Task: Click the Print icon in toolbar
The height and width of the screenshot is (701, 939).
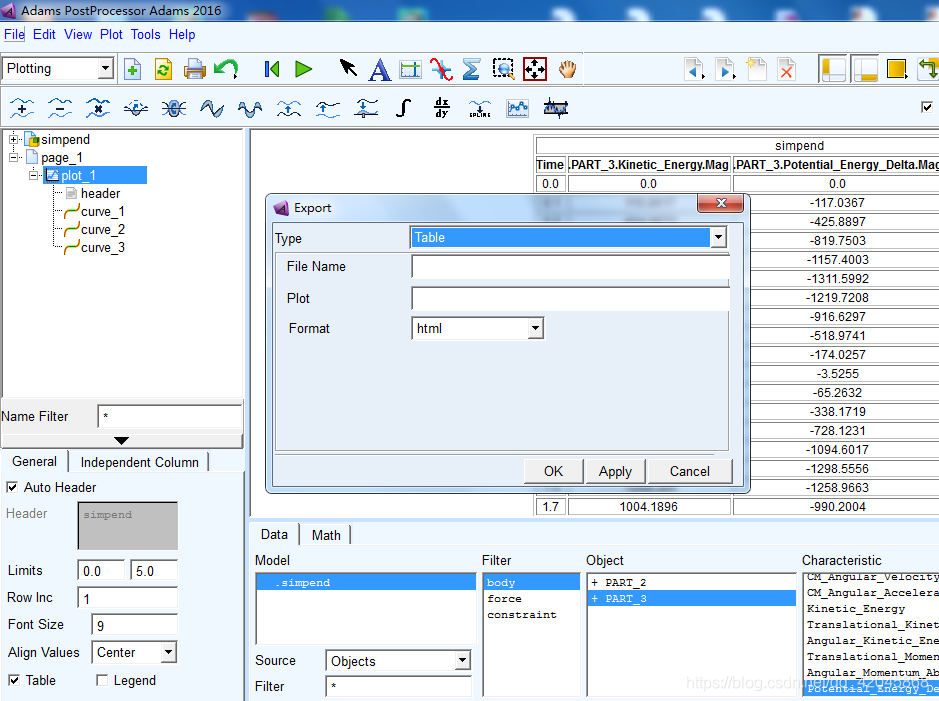Action: [x=194, y=69]
